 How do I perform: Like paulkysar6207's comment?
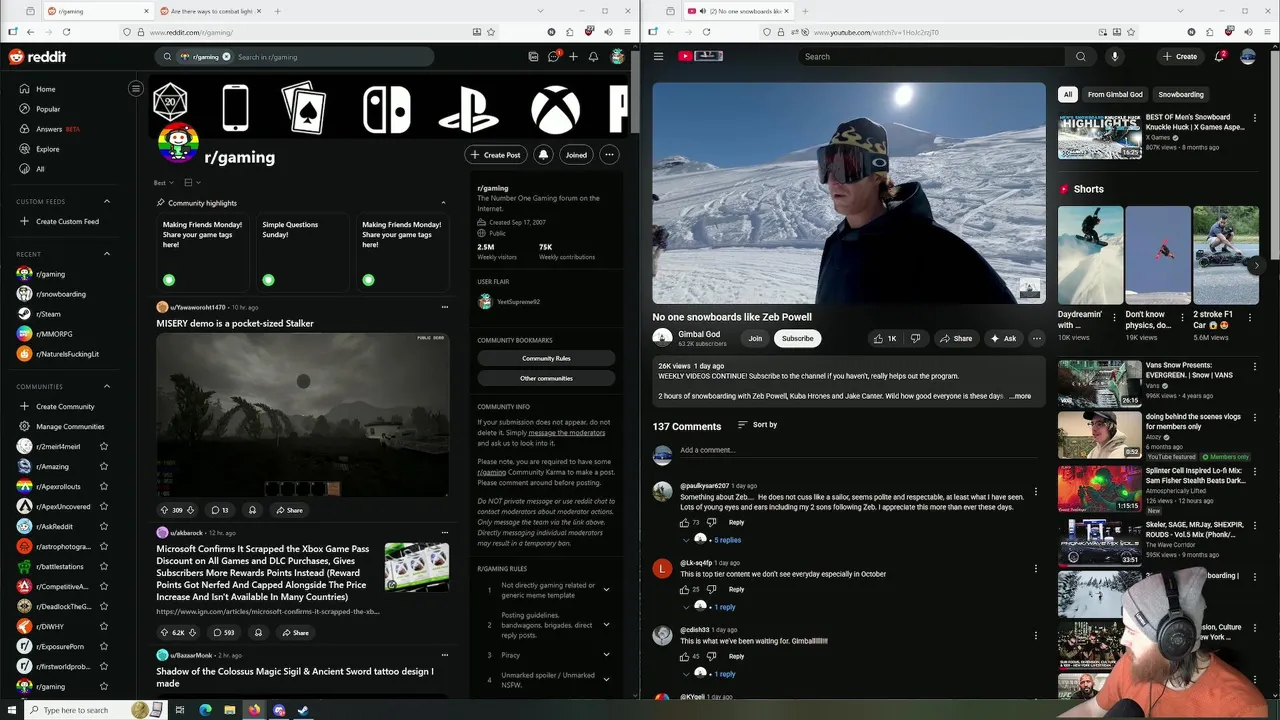[x=685, y=522]
